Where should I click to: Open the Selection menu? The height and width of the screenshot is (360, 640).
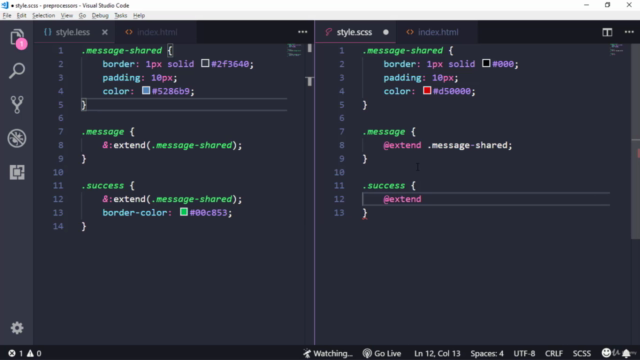(43, 16)
